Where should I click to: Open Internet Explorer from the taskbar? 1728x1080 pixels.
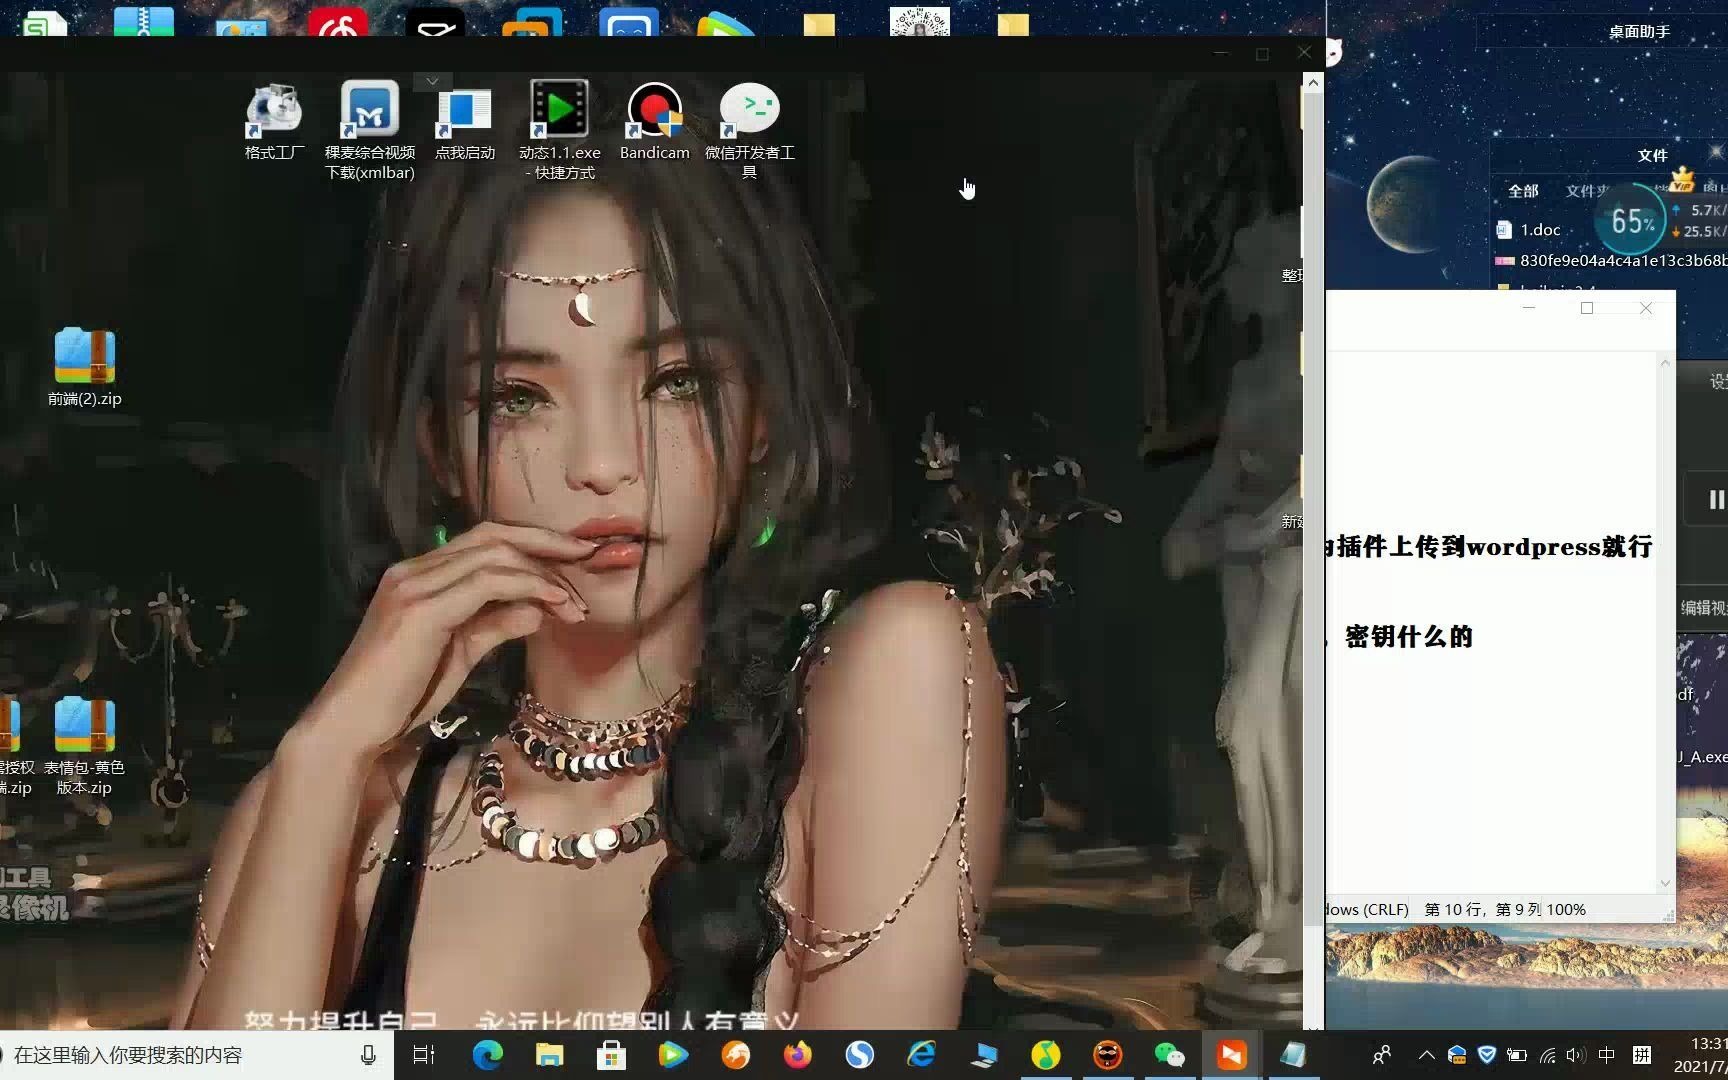[921, 1055]
